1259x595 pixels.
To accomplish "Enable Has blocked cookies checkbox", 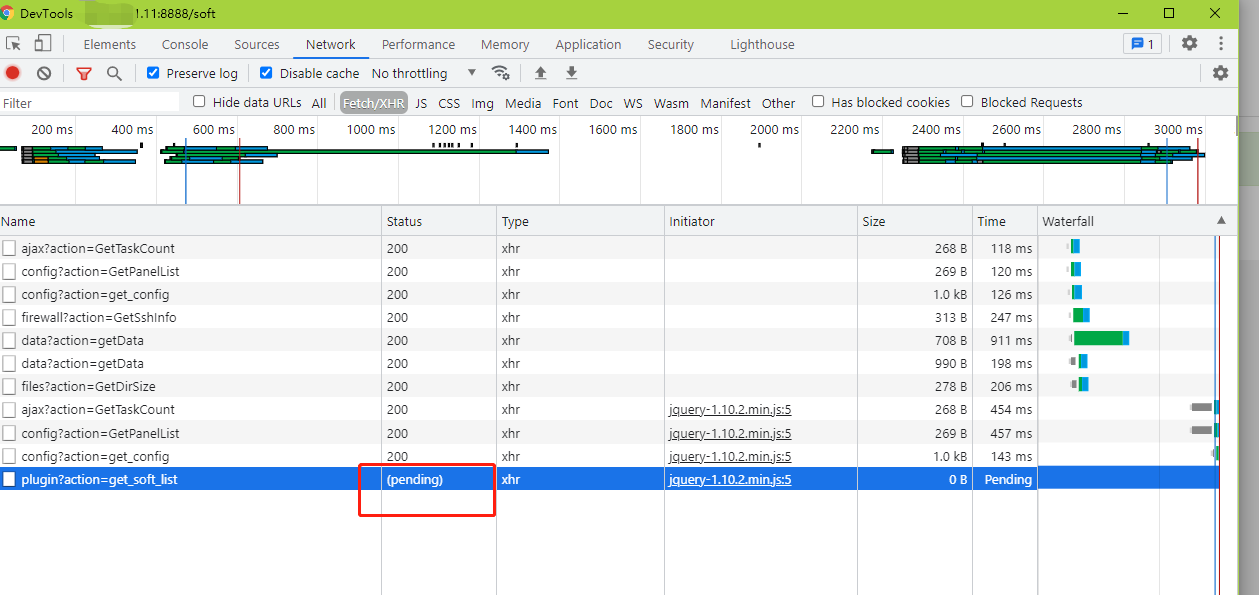I will [x=818, y=102].
